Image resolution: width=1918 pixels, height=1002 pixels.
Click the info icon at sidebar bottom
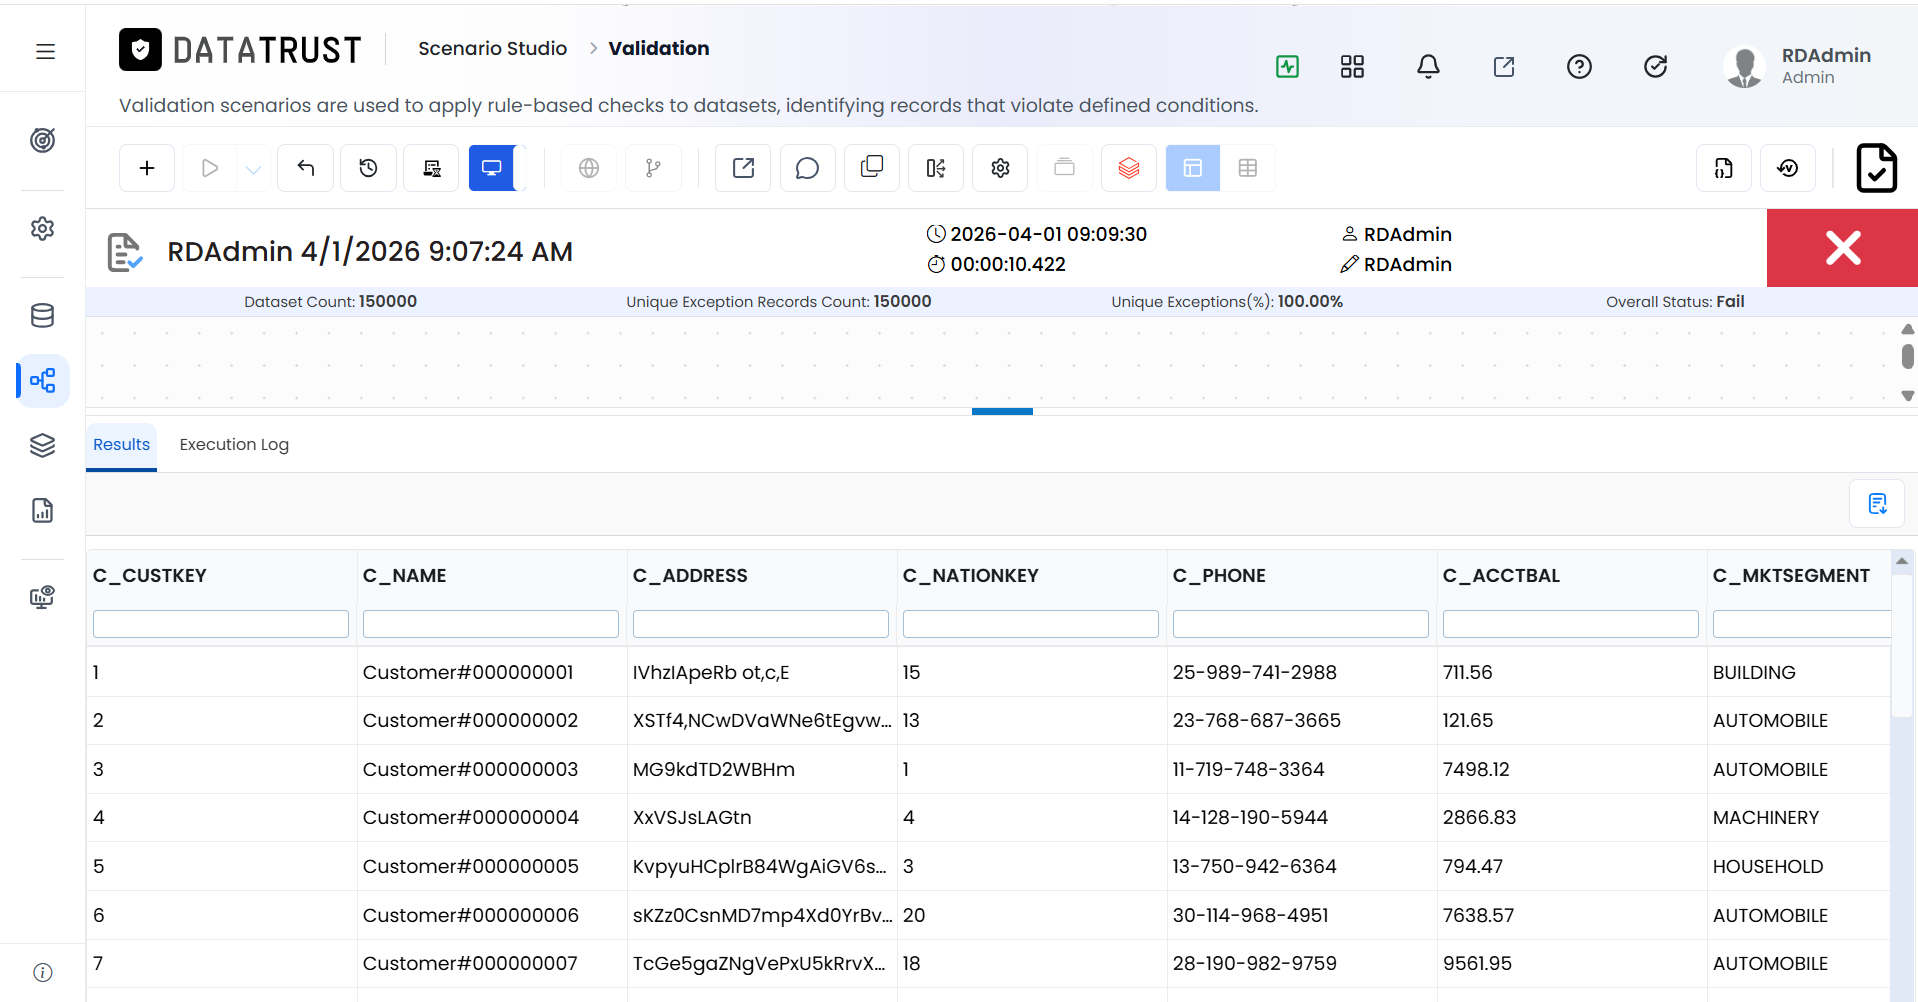click(42, 972)
